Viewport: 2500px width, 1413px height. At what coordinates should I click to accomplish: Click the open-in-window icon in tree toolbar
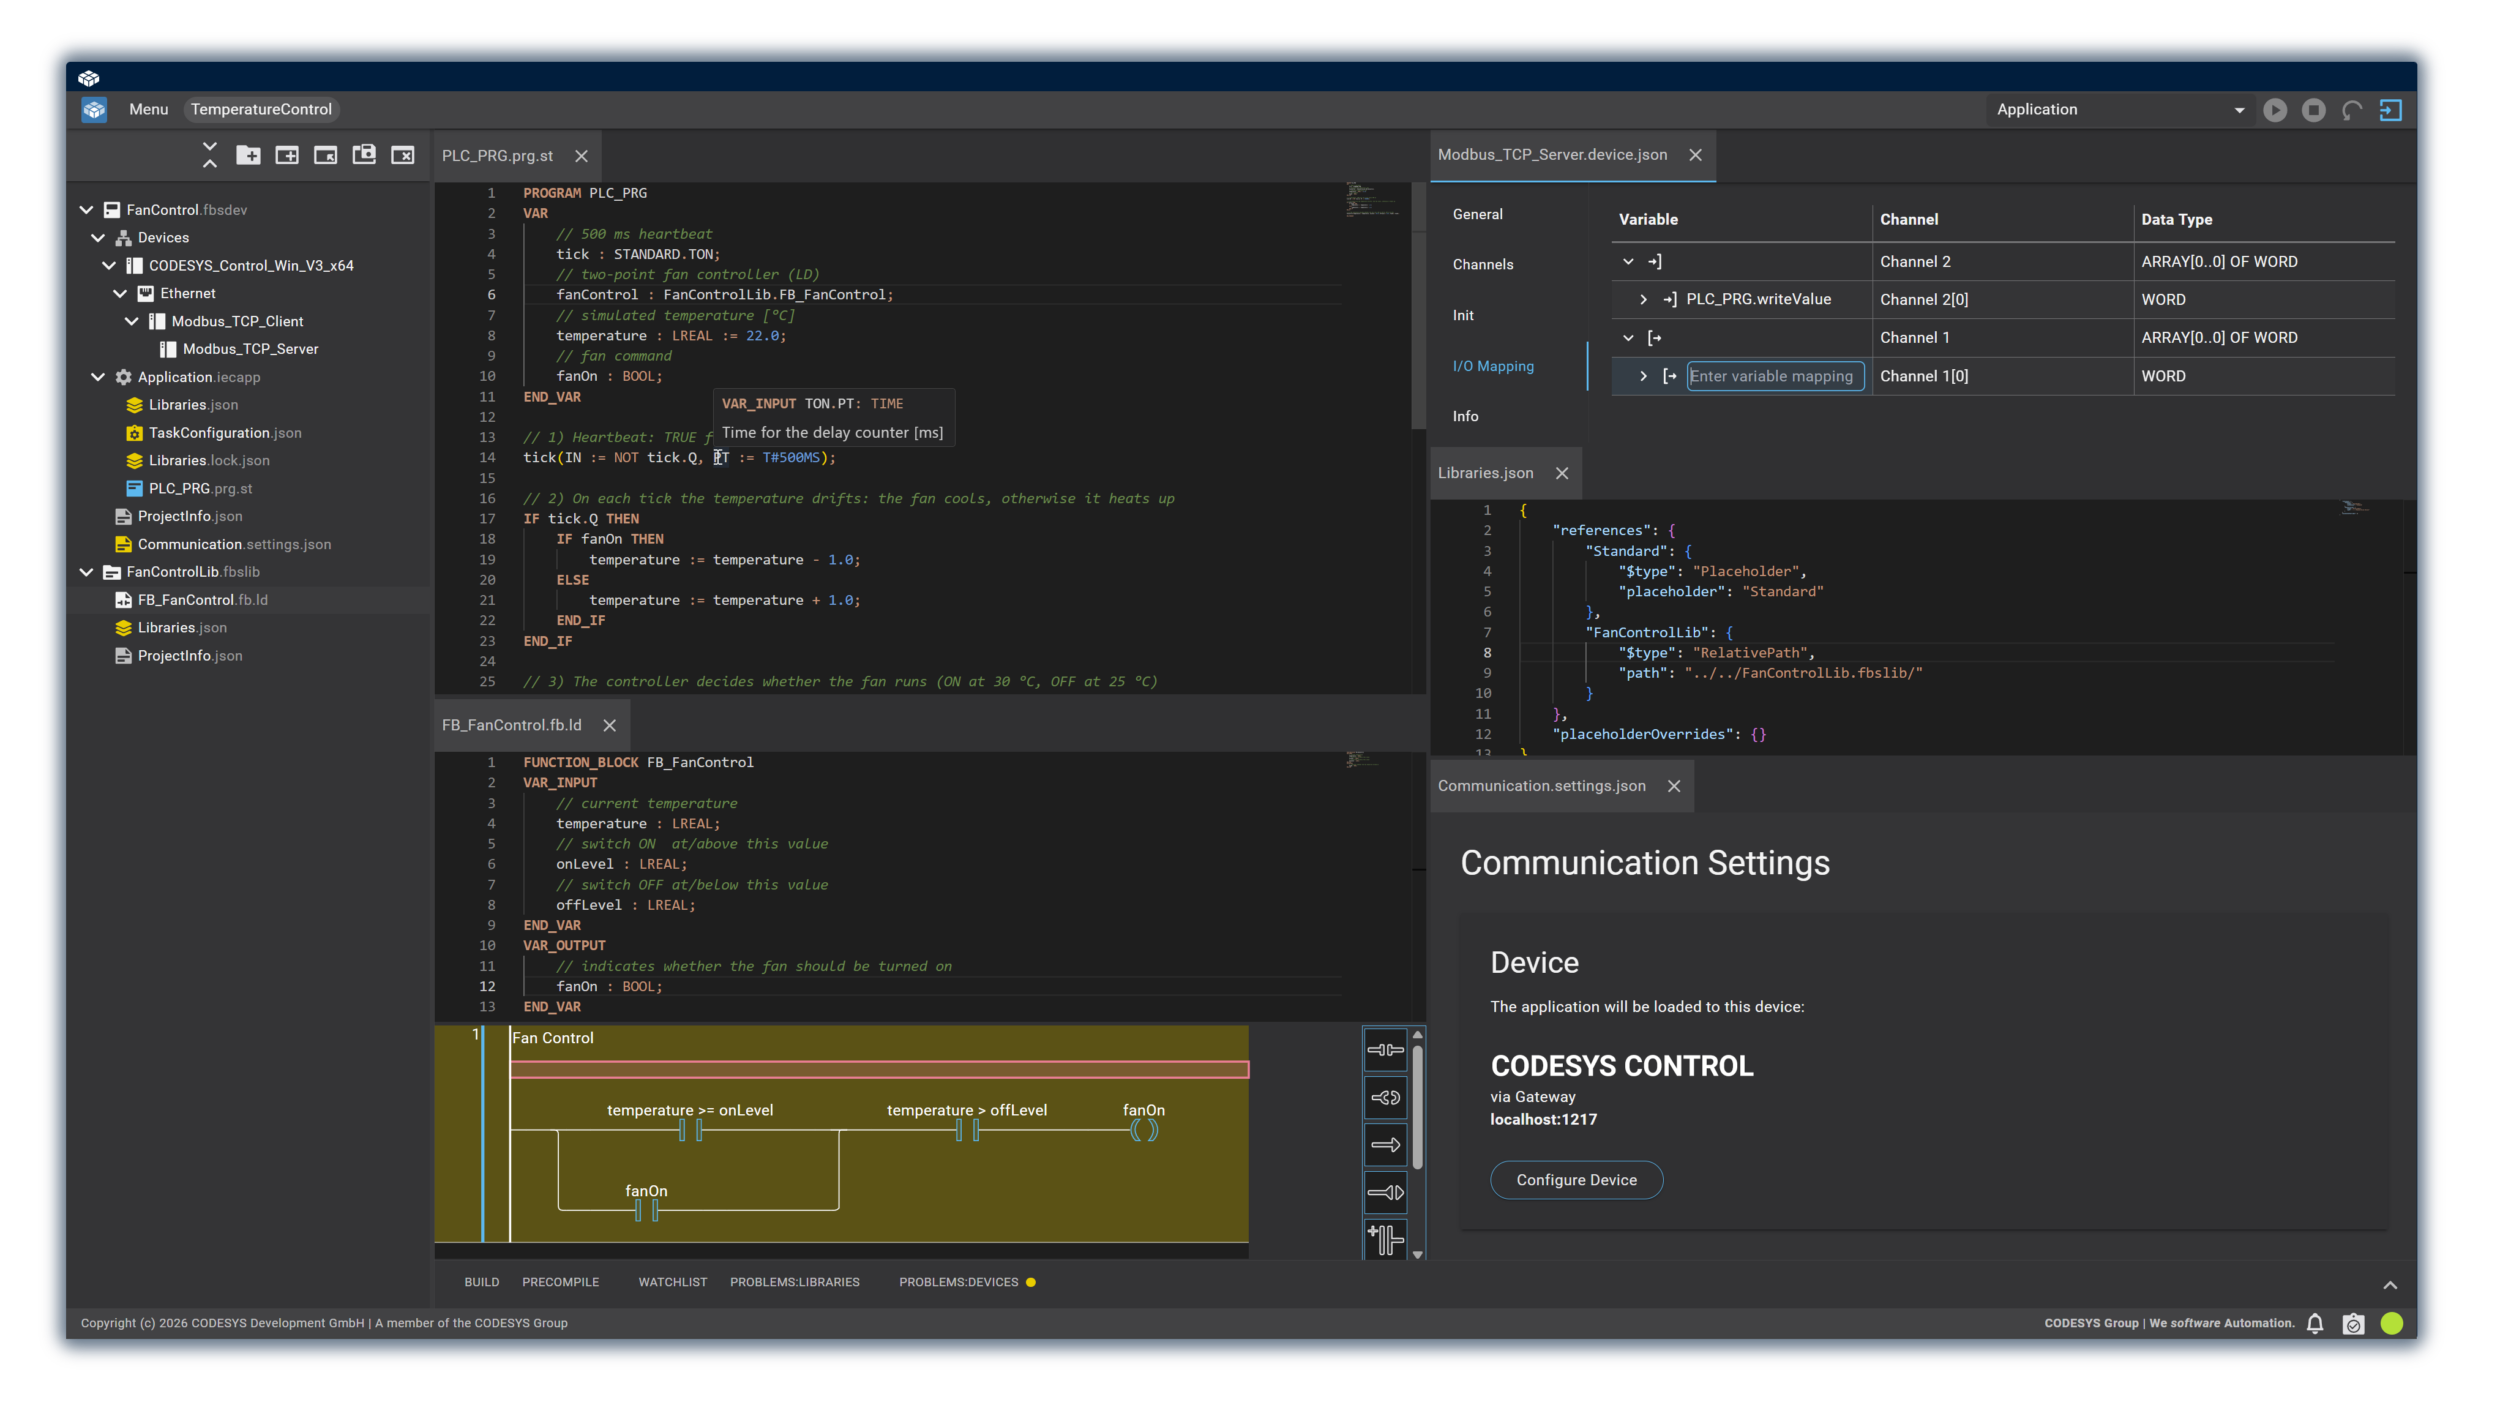click(x=325, y=155)
